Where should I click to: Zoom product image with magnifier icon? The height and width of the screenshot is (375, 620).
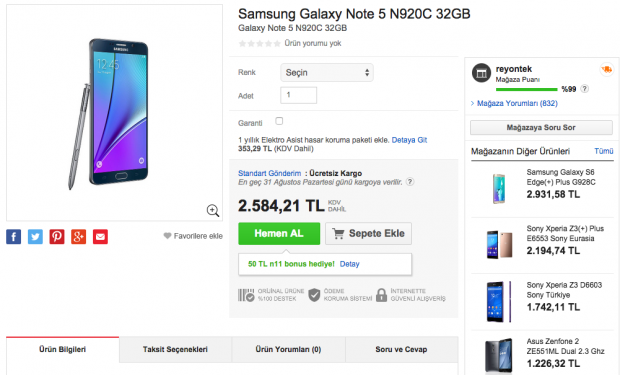213,210
